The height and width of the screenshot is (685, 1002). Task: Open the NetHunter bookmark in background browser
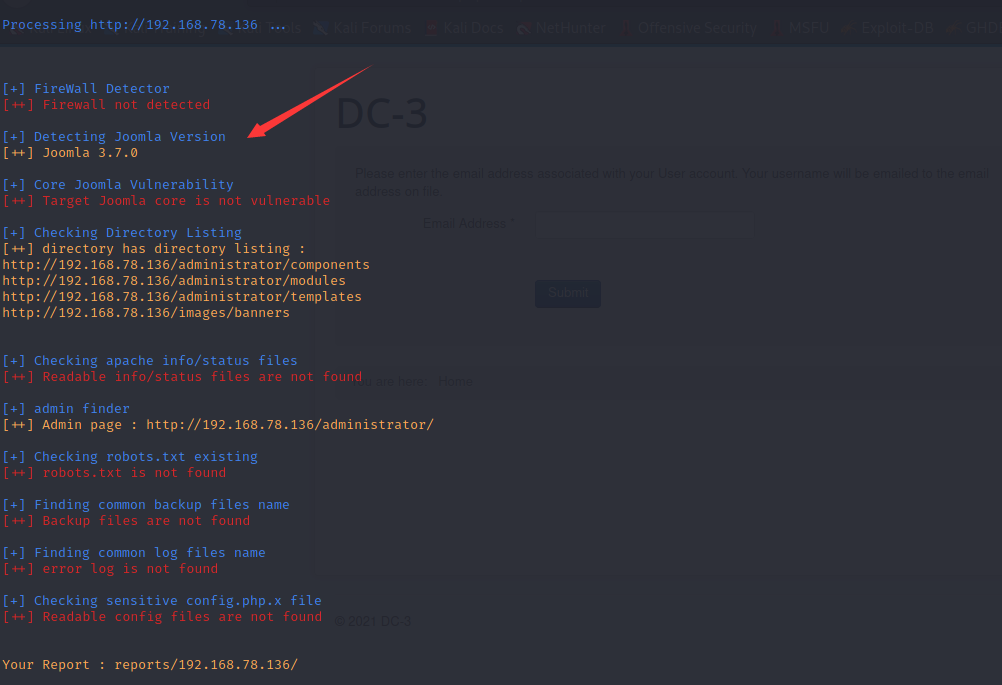(562, 28)
